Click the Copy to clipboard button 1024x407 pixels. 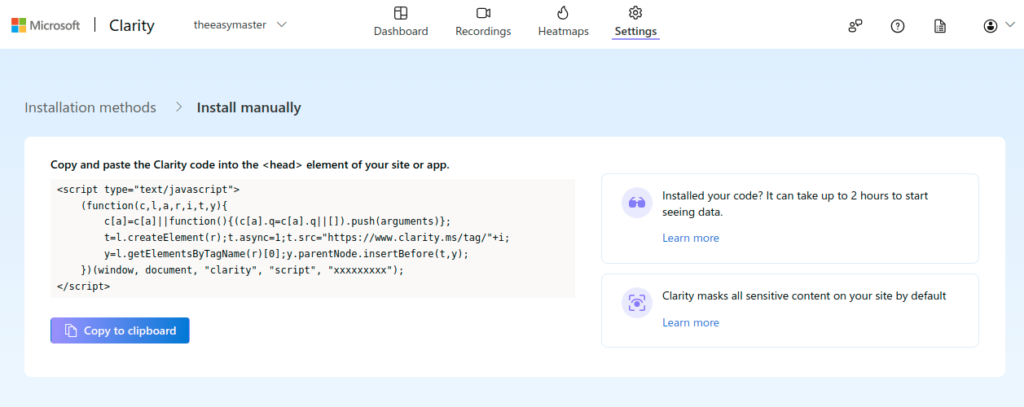(120, 331)
